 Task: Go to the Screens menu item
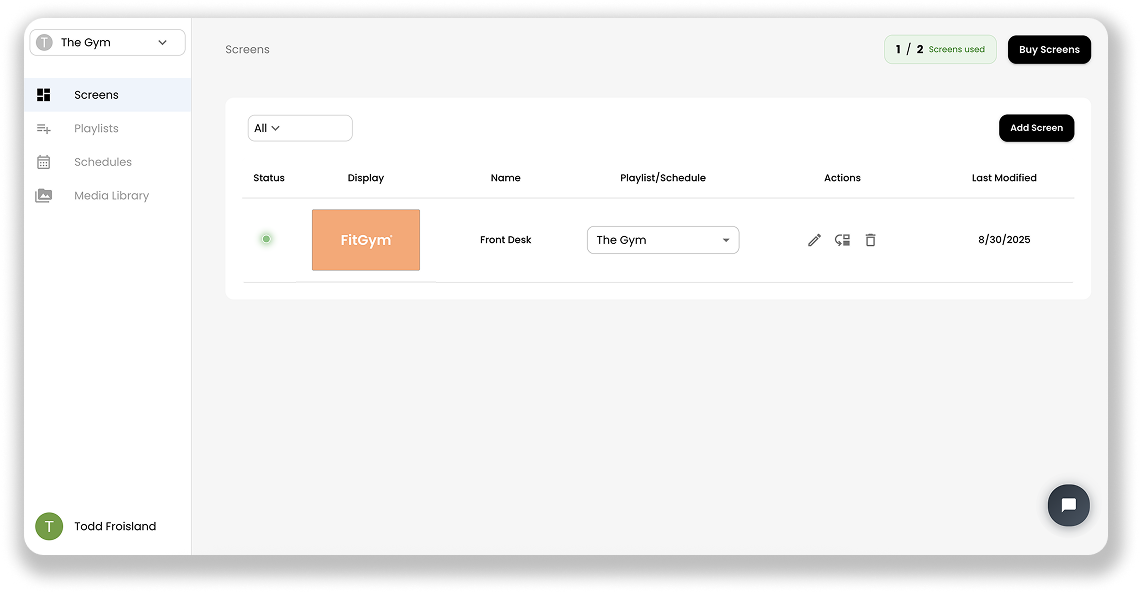click(108, 94)
